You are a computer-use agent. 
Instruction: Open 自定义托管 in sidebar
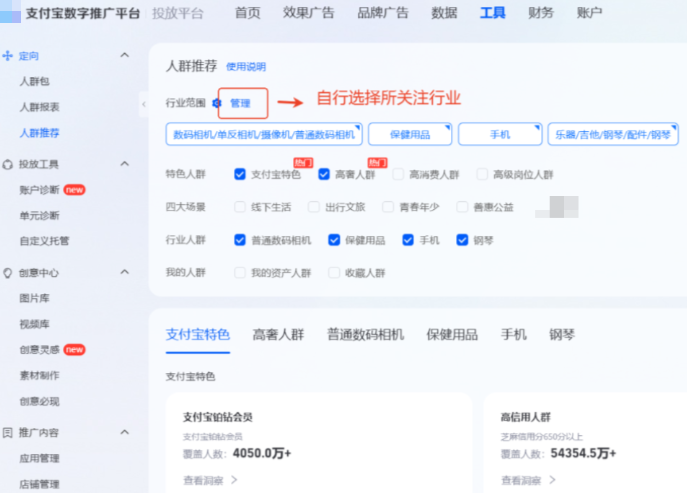coord(44,241)
